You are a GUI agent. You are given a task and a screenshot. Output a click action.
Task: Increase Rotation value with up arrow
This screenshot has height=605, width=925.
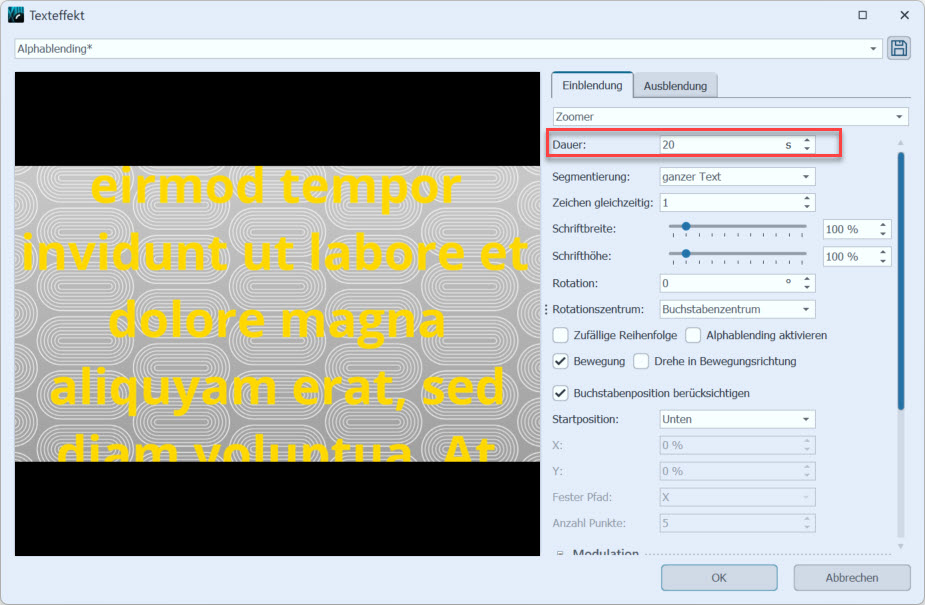pos(807,279)
